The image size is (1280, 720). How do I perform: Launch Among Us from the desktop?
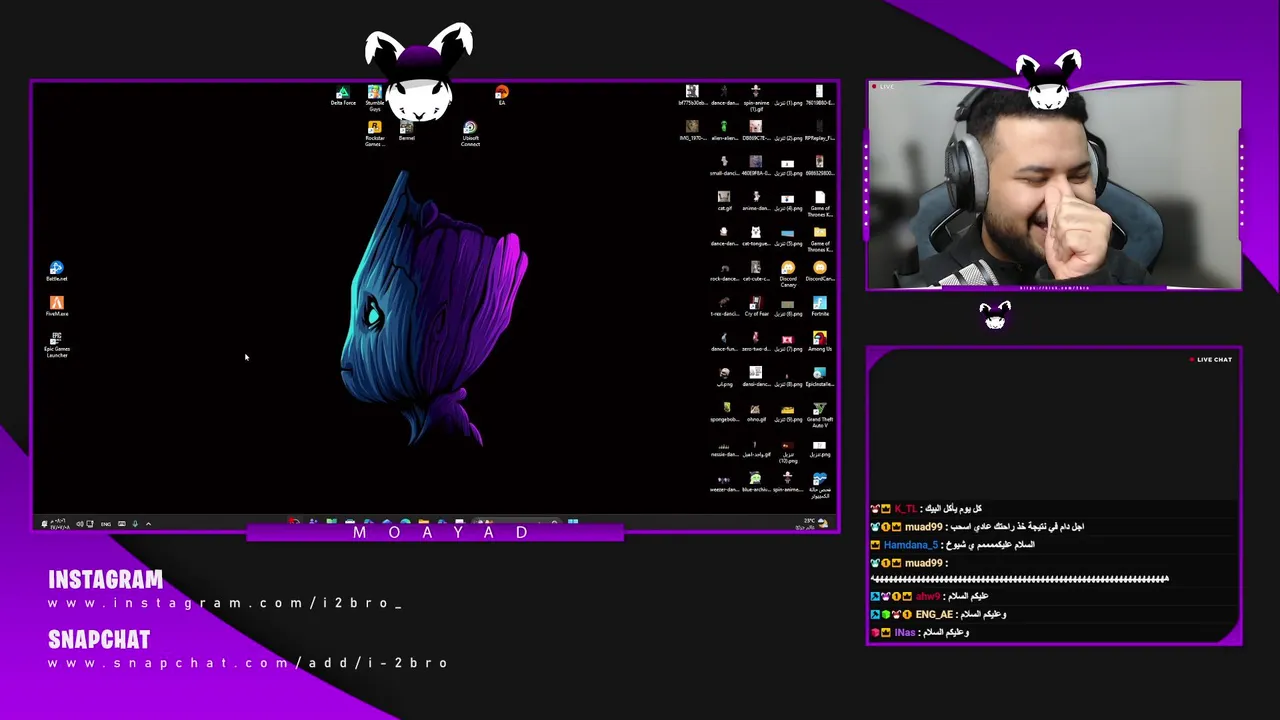(x=820, y=341)
